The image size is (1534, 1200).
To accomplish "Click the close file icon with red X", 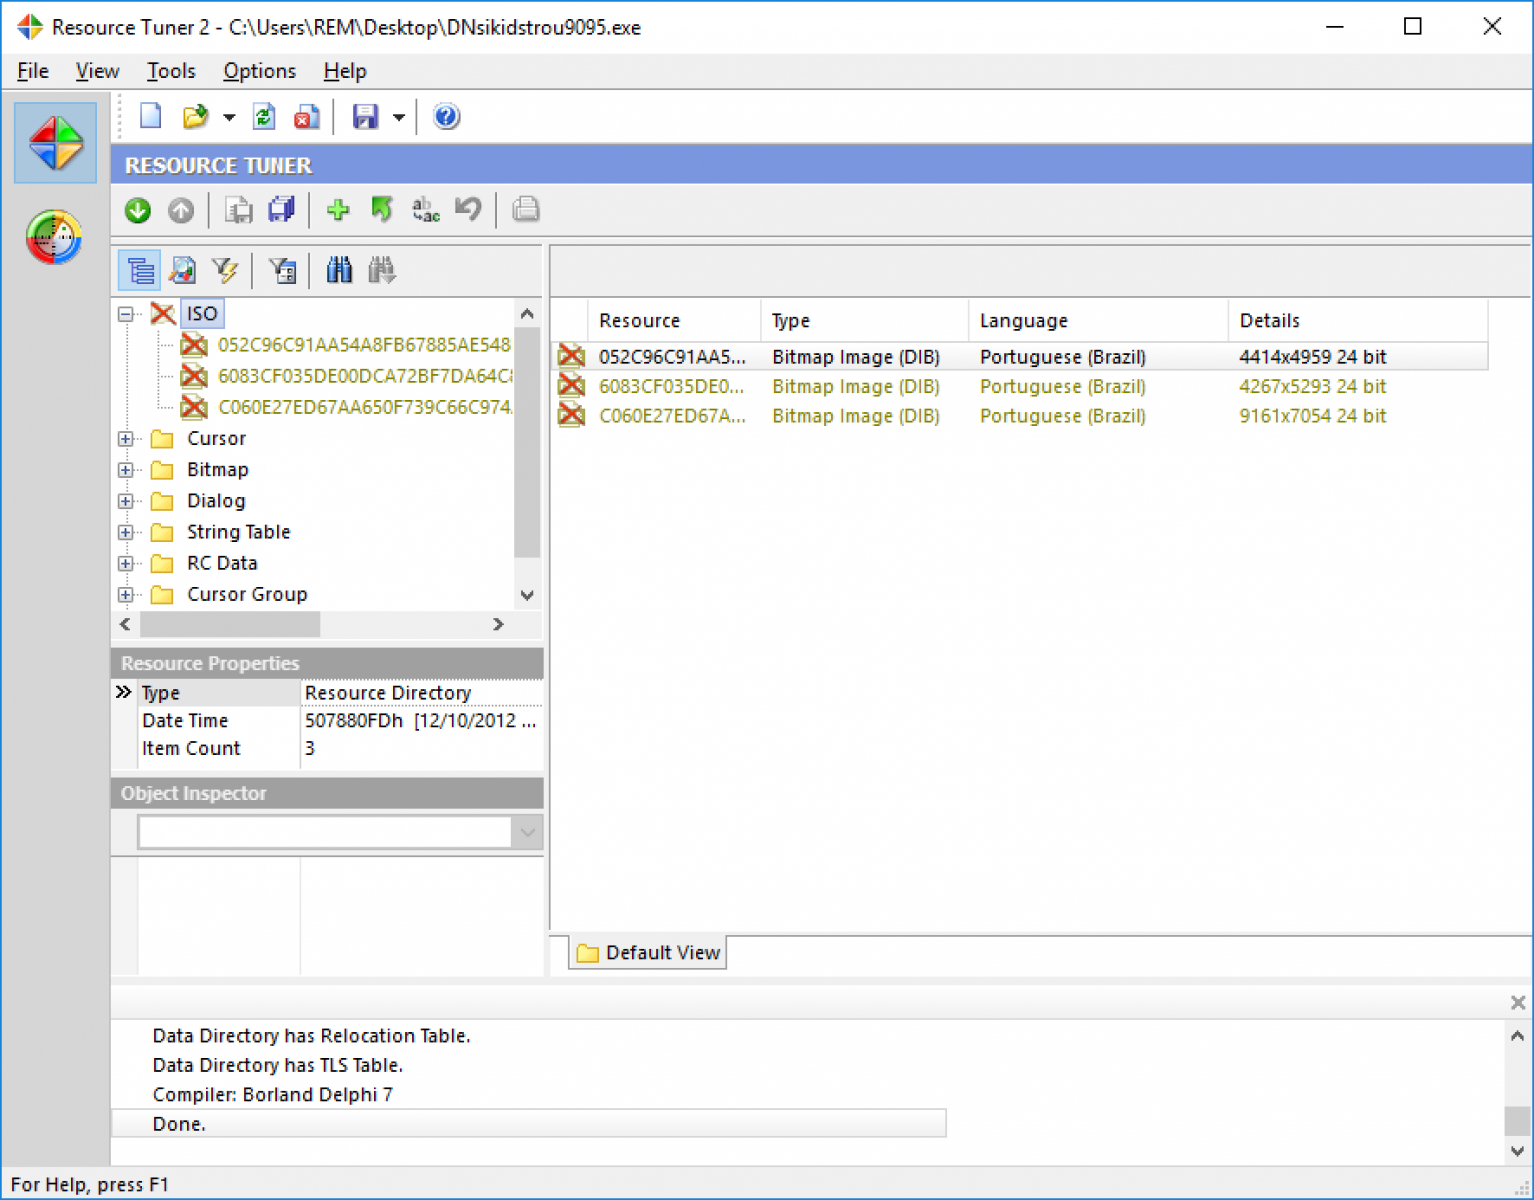I will pyautogui.click(x=306, y=117).
